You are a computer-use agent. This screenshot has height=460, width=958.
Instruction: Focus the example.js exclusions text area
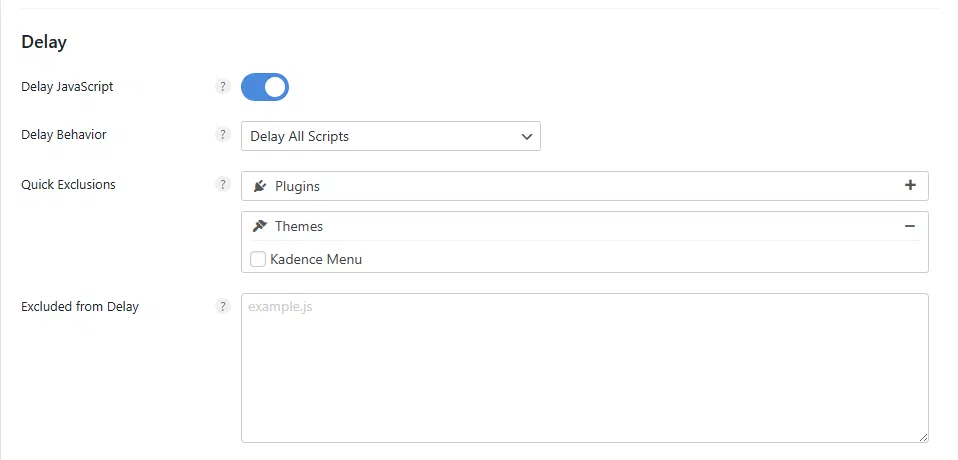tap(584, 370)
